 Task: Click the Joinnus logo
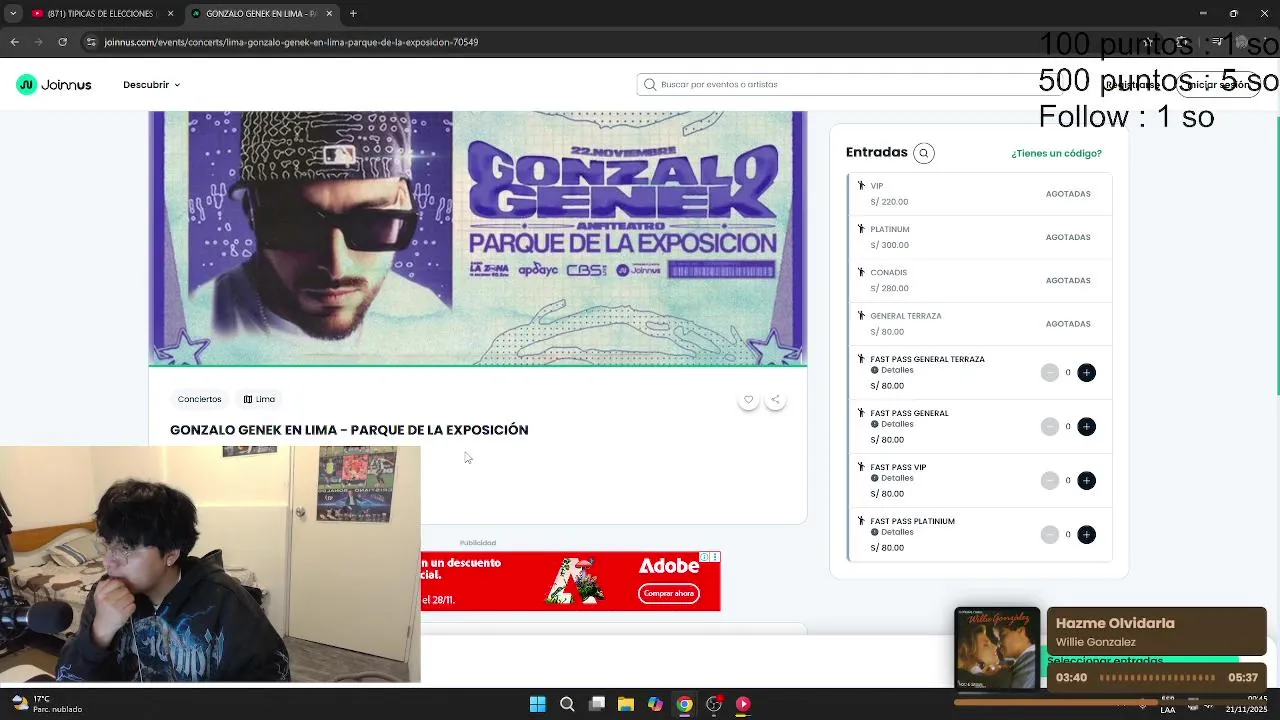(54, 85)
